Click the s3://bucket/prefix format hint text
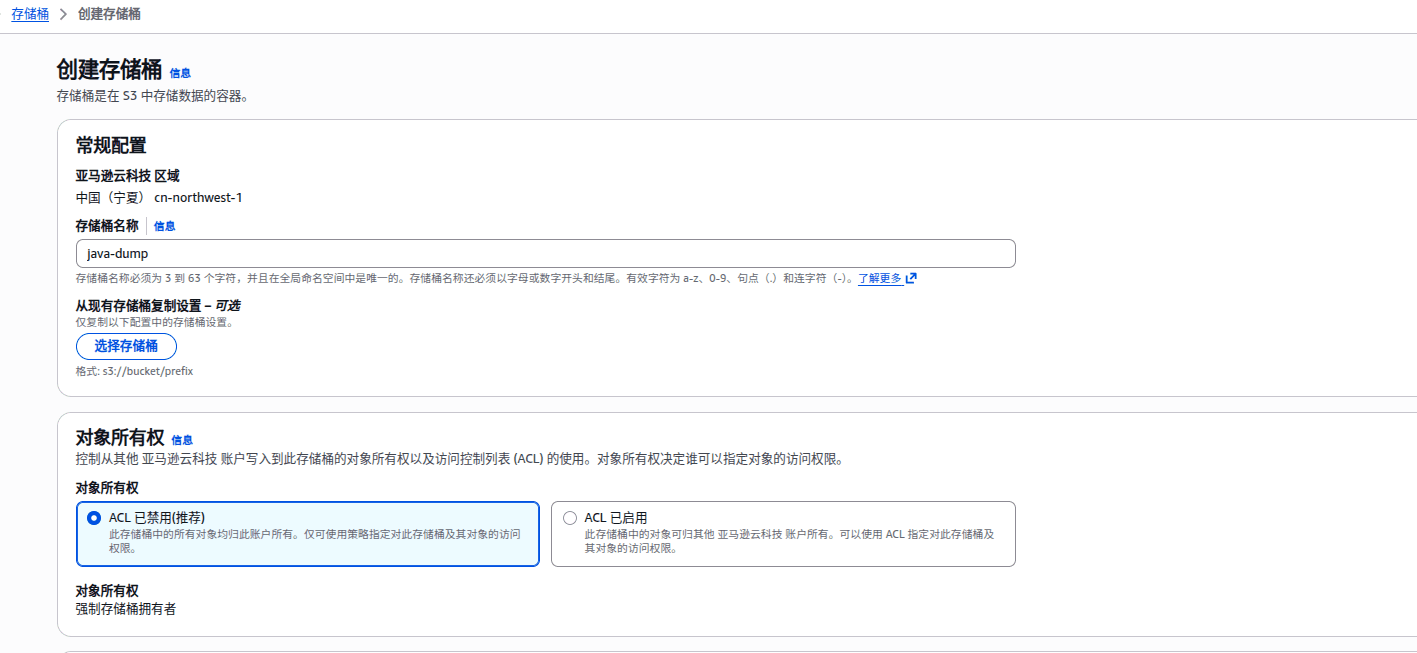 135,370
